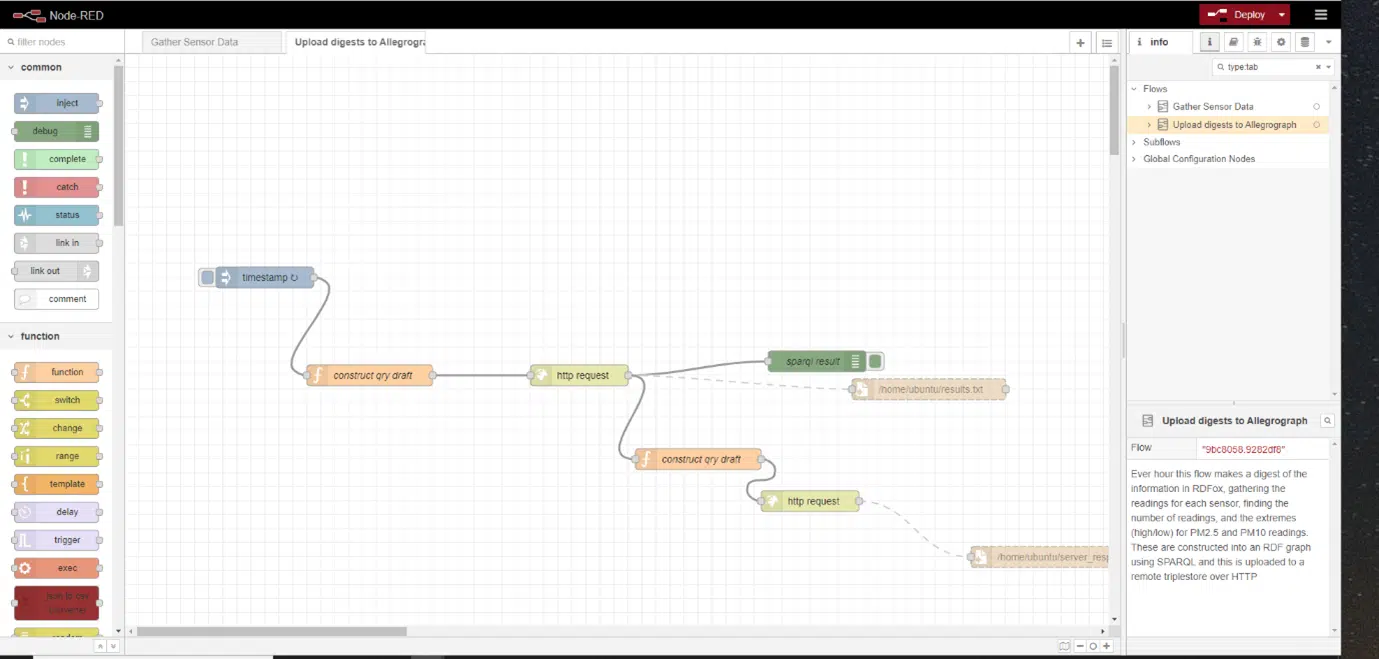The width and height of the screenshot is (1379, 659).
Task: Open configuration nodes gear icon
Action: (x=1281, y=42)
